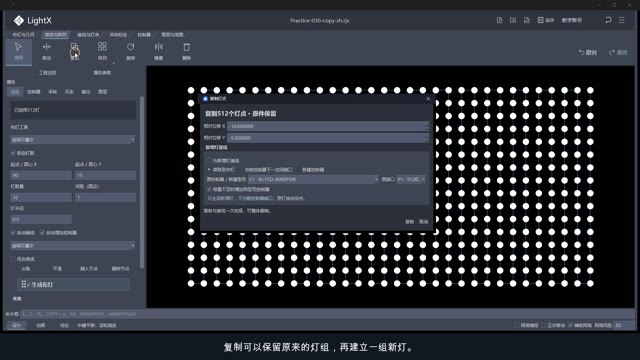640x360 pixels.
Task: Open the last ribbon tab 图层与视图
Action: coord(172,35)
